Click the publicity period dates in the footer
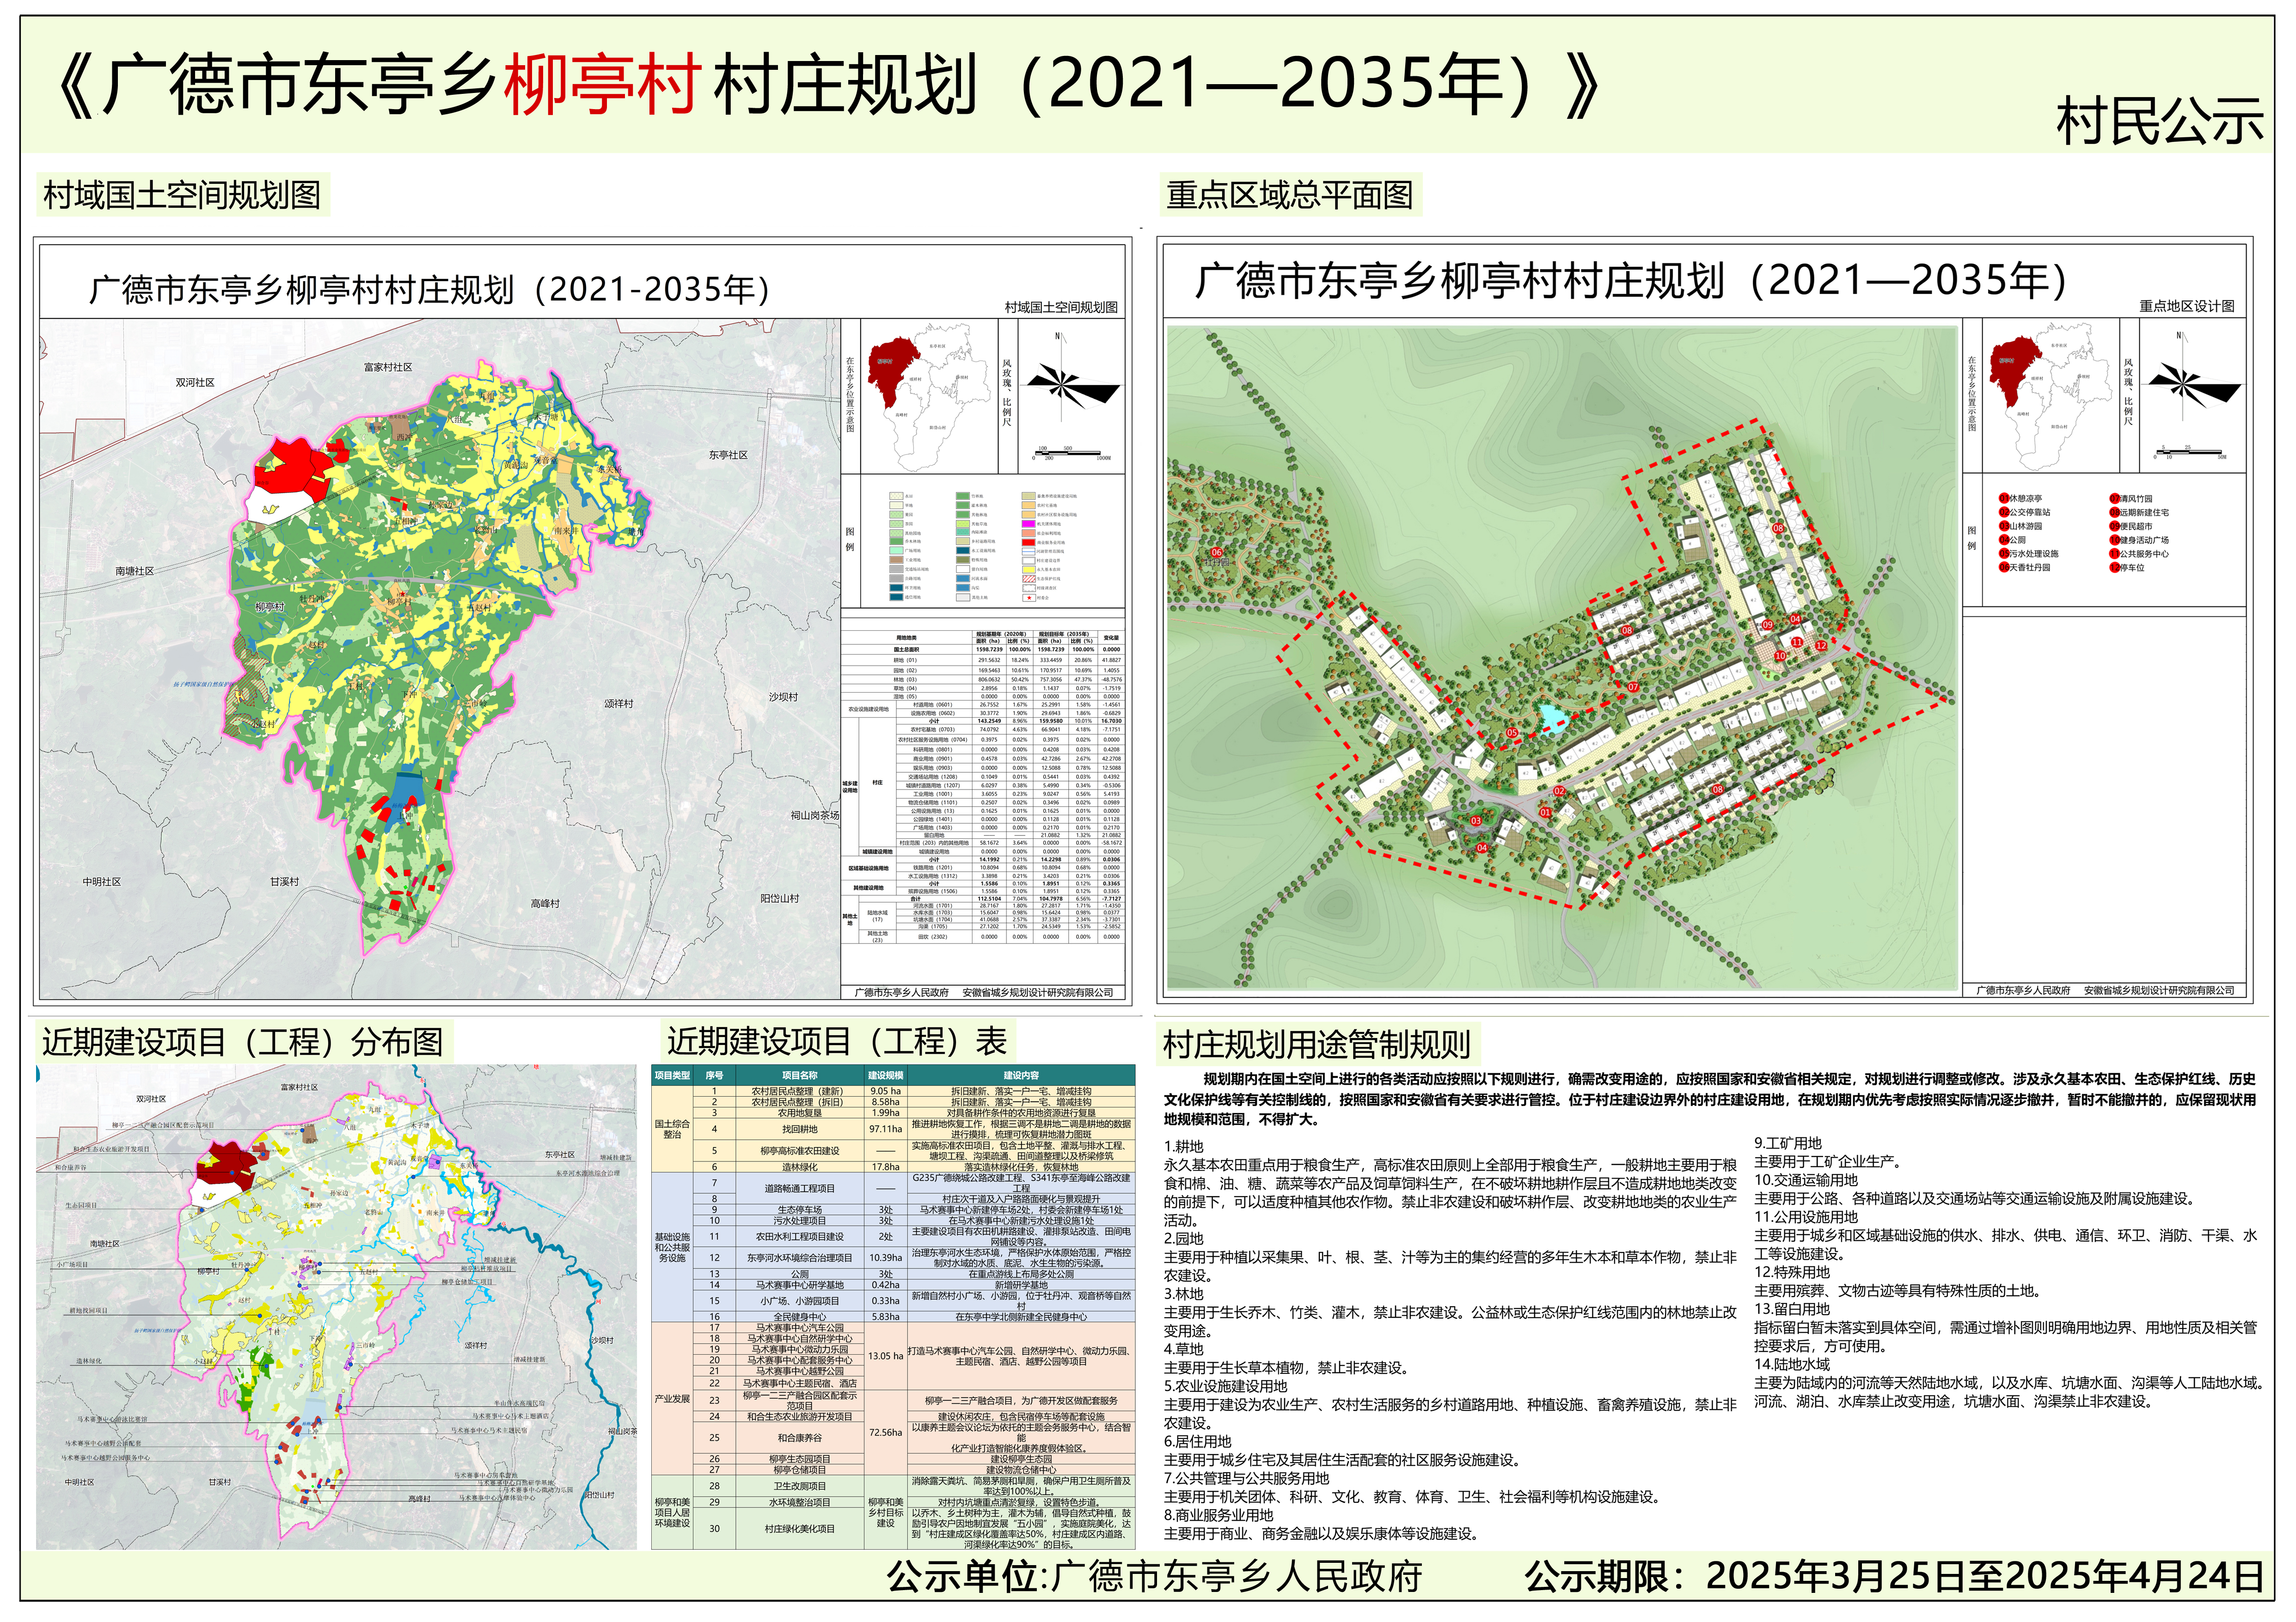The width and height of the screenshot is (2296, 1622). click(x=1985, y=1577)
